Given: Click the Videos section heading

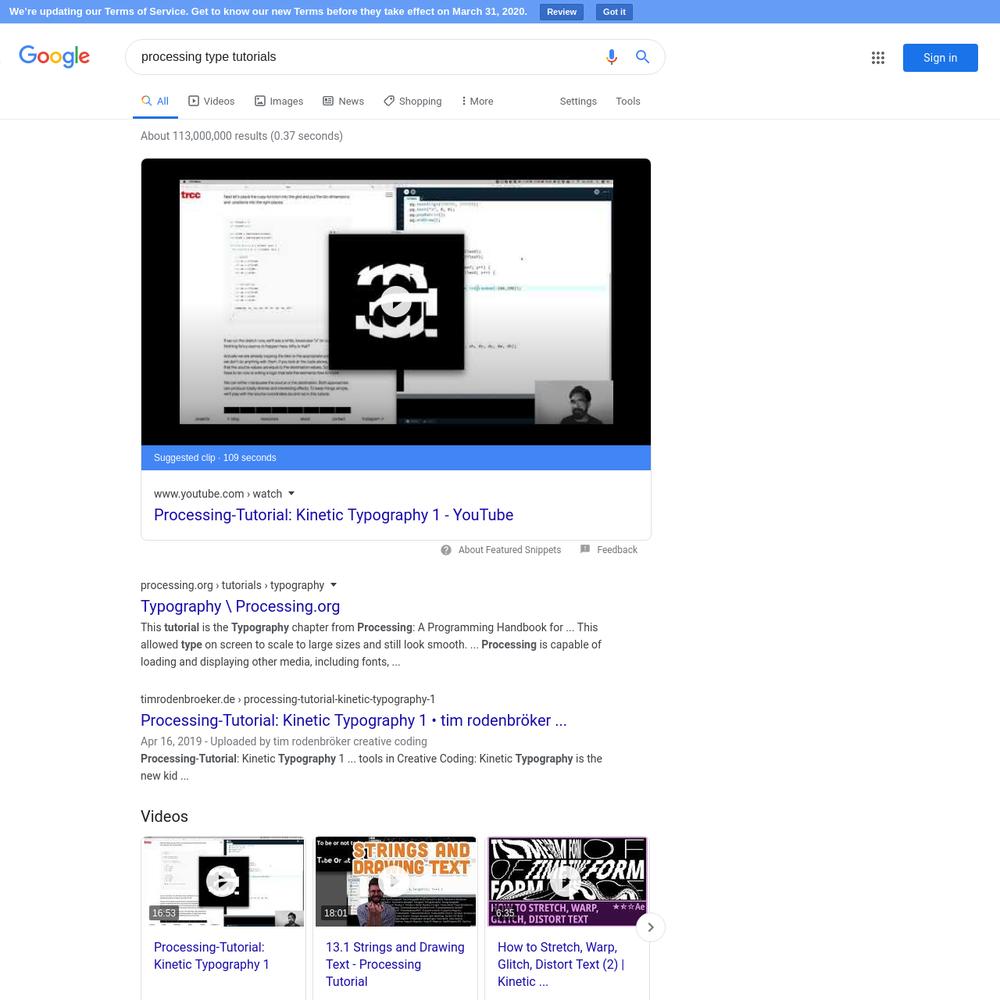Looking at the screenshot, I should tap(164, 816).
